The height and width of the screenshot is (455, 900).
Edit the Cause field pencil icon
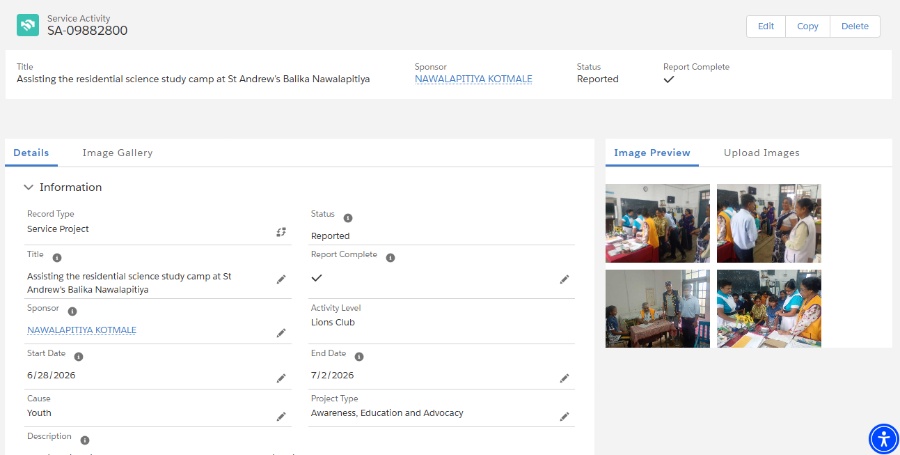tap(281, 417)
